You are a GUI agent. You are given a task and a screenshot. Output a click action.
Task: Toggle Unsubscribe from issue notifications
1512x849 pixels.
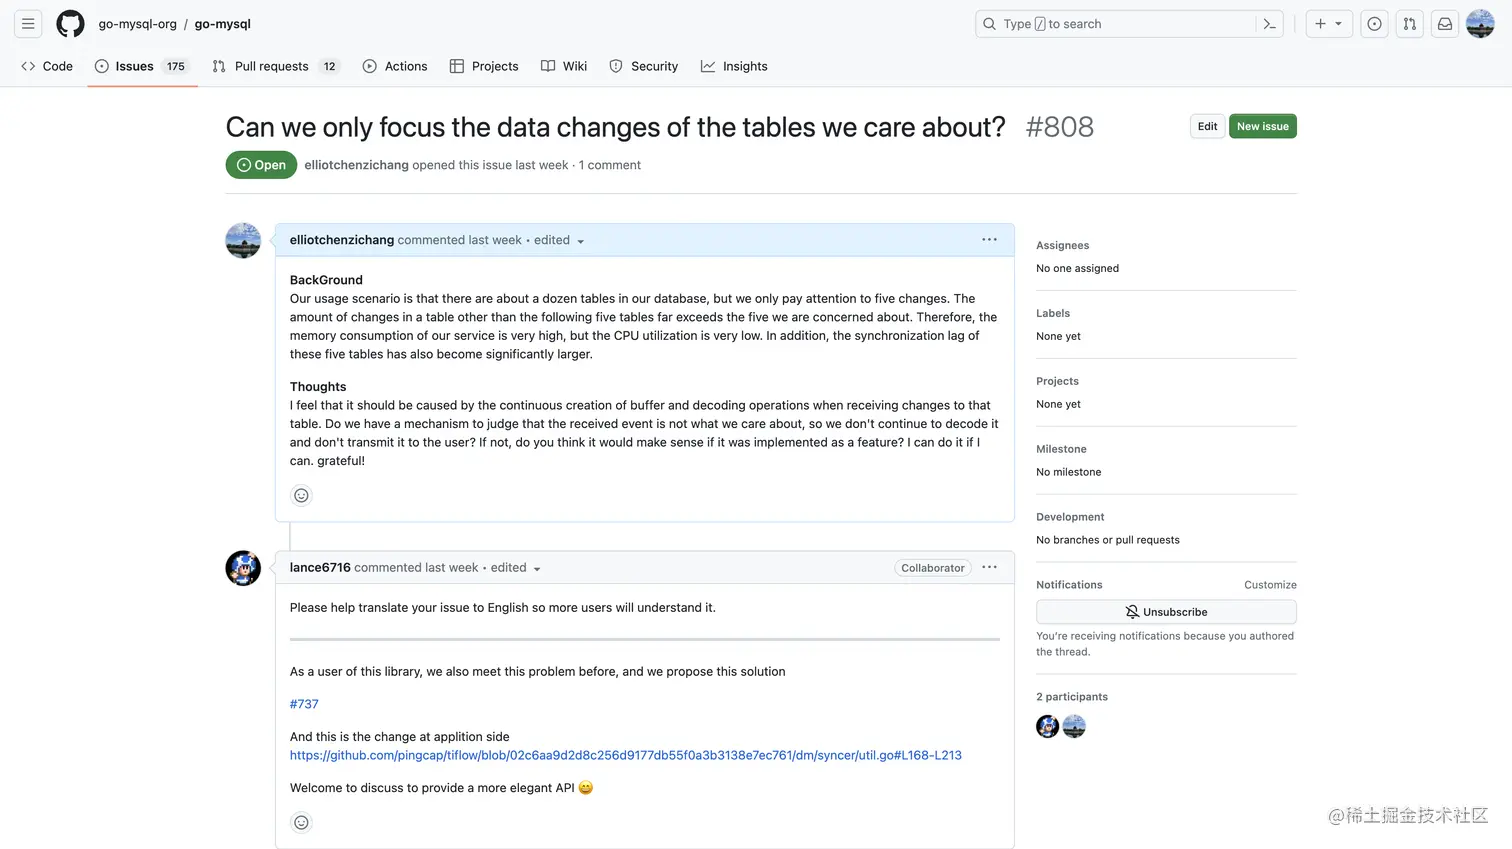coord(1166,612)
